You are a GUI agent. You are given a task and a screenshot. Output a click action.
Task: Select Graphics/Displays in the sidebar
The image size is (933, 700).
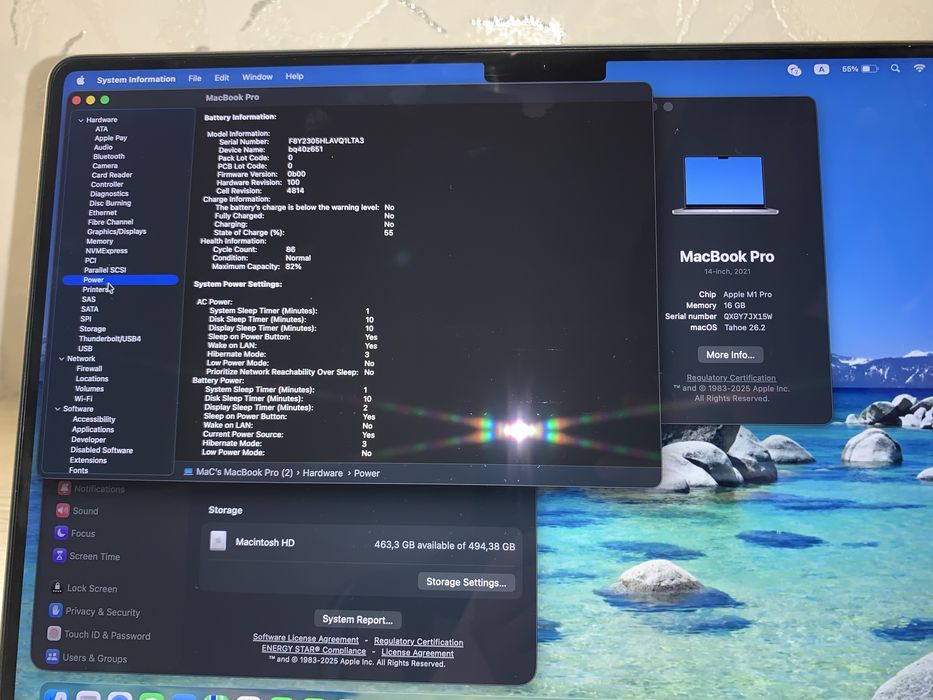(117, 232)
